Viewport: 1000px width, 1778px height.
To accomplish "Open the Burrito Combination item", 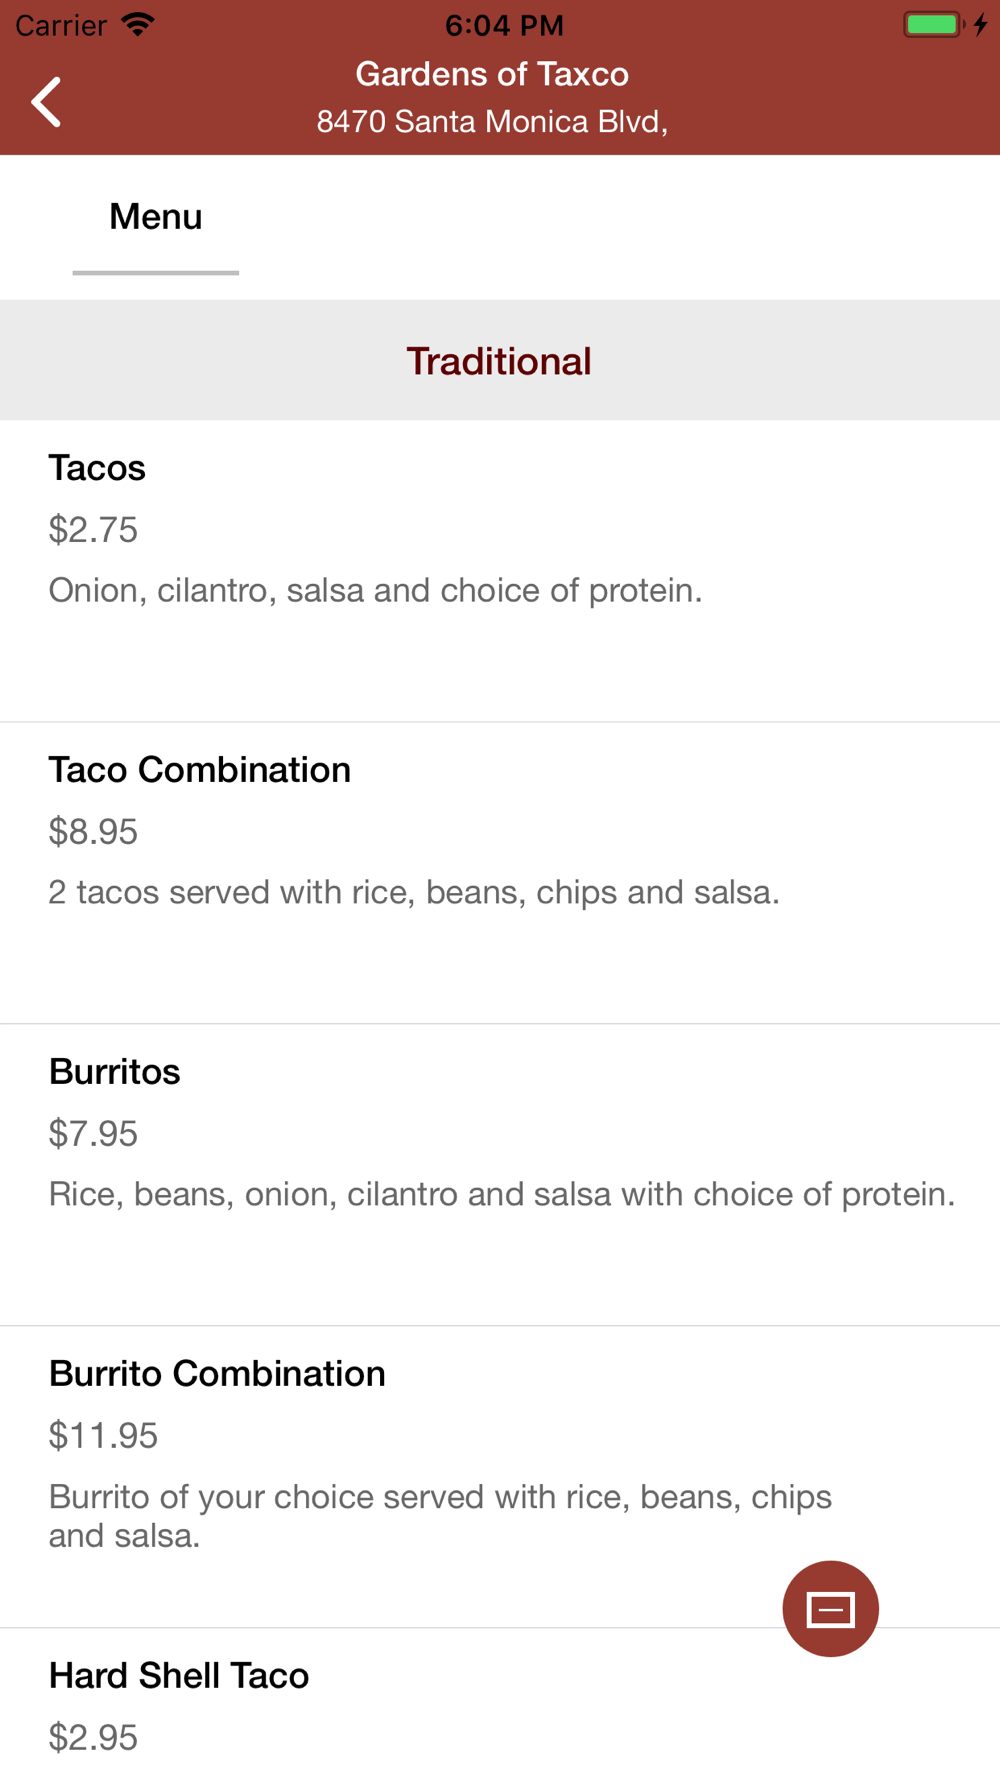I will pos(217,1374).
